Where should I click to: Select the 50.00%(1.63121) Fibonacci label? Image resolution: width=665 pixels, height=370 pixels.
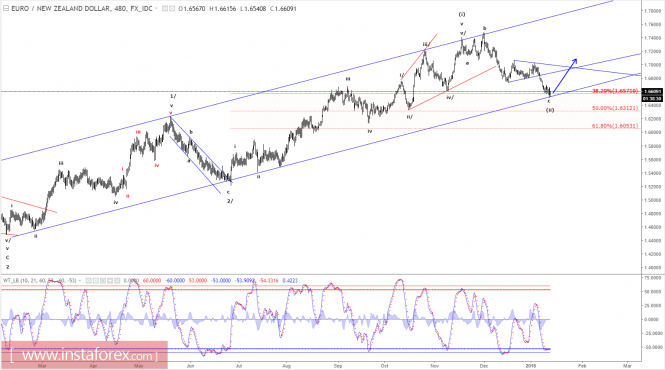tap(615, 108)
